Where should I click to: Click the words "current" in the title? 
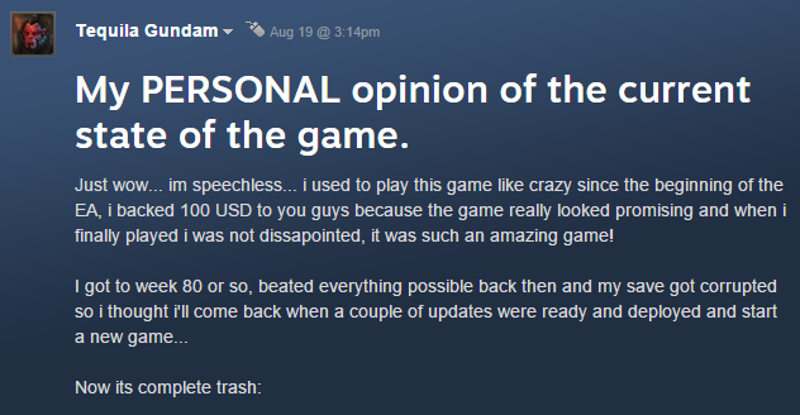(x=684, y=90)
